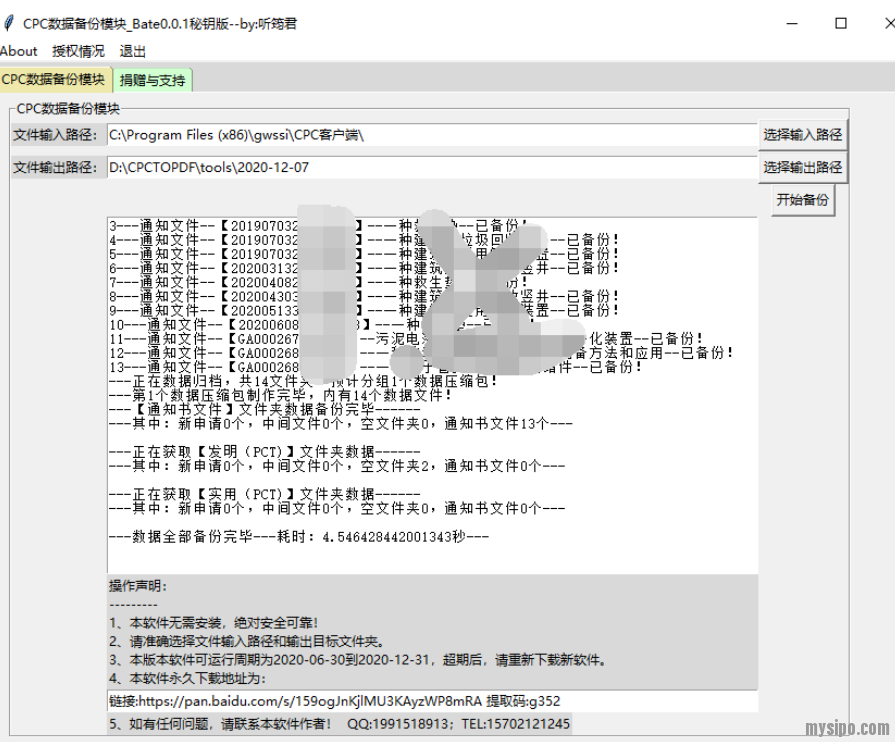Click the 数据全部备份完毕 log line
Viewport: 895px width, 742px height.
298,537
